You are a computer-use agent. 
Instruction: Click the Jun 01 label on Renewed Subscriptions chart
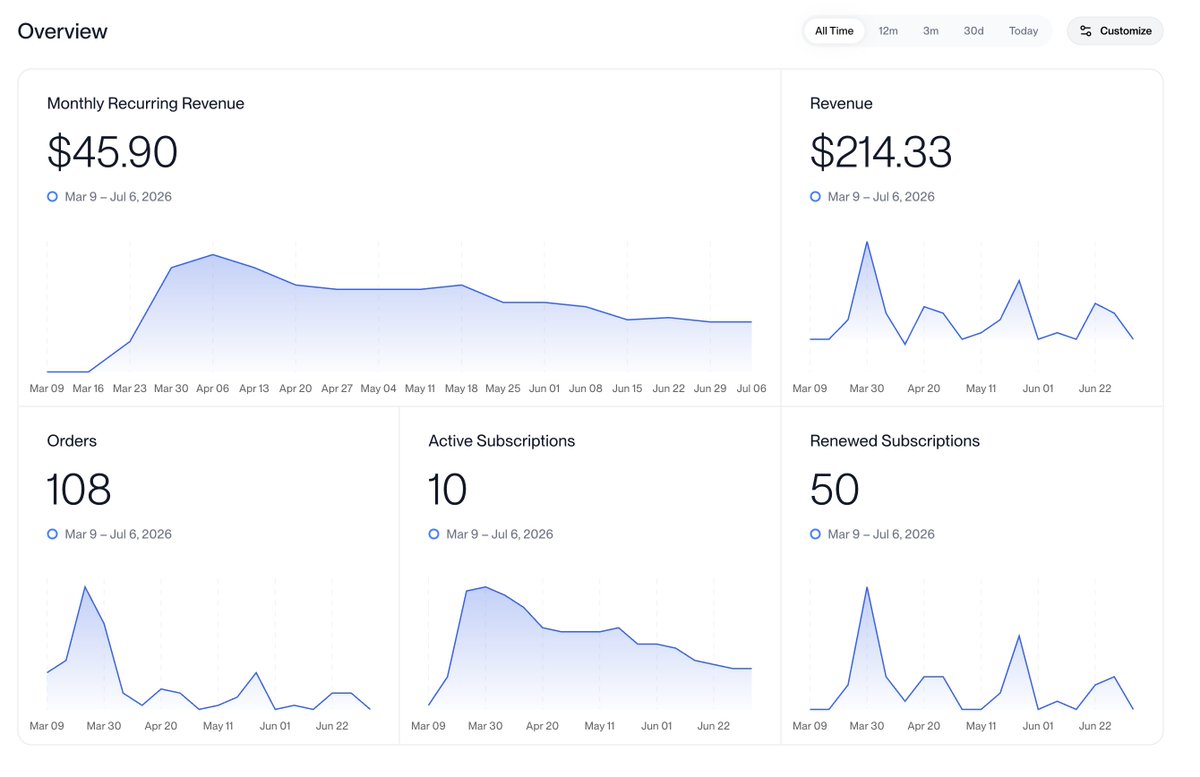point(1038,726)
